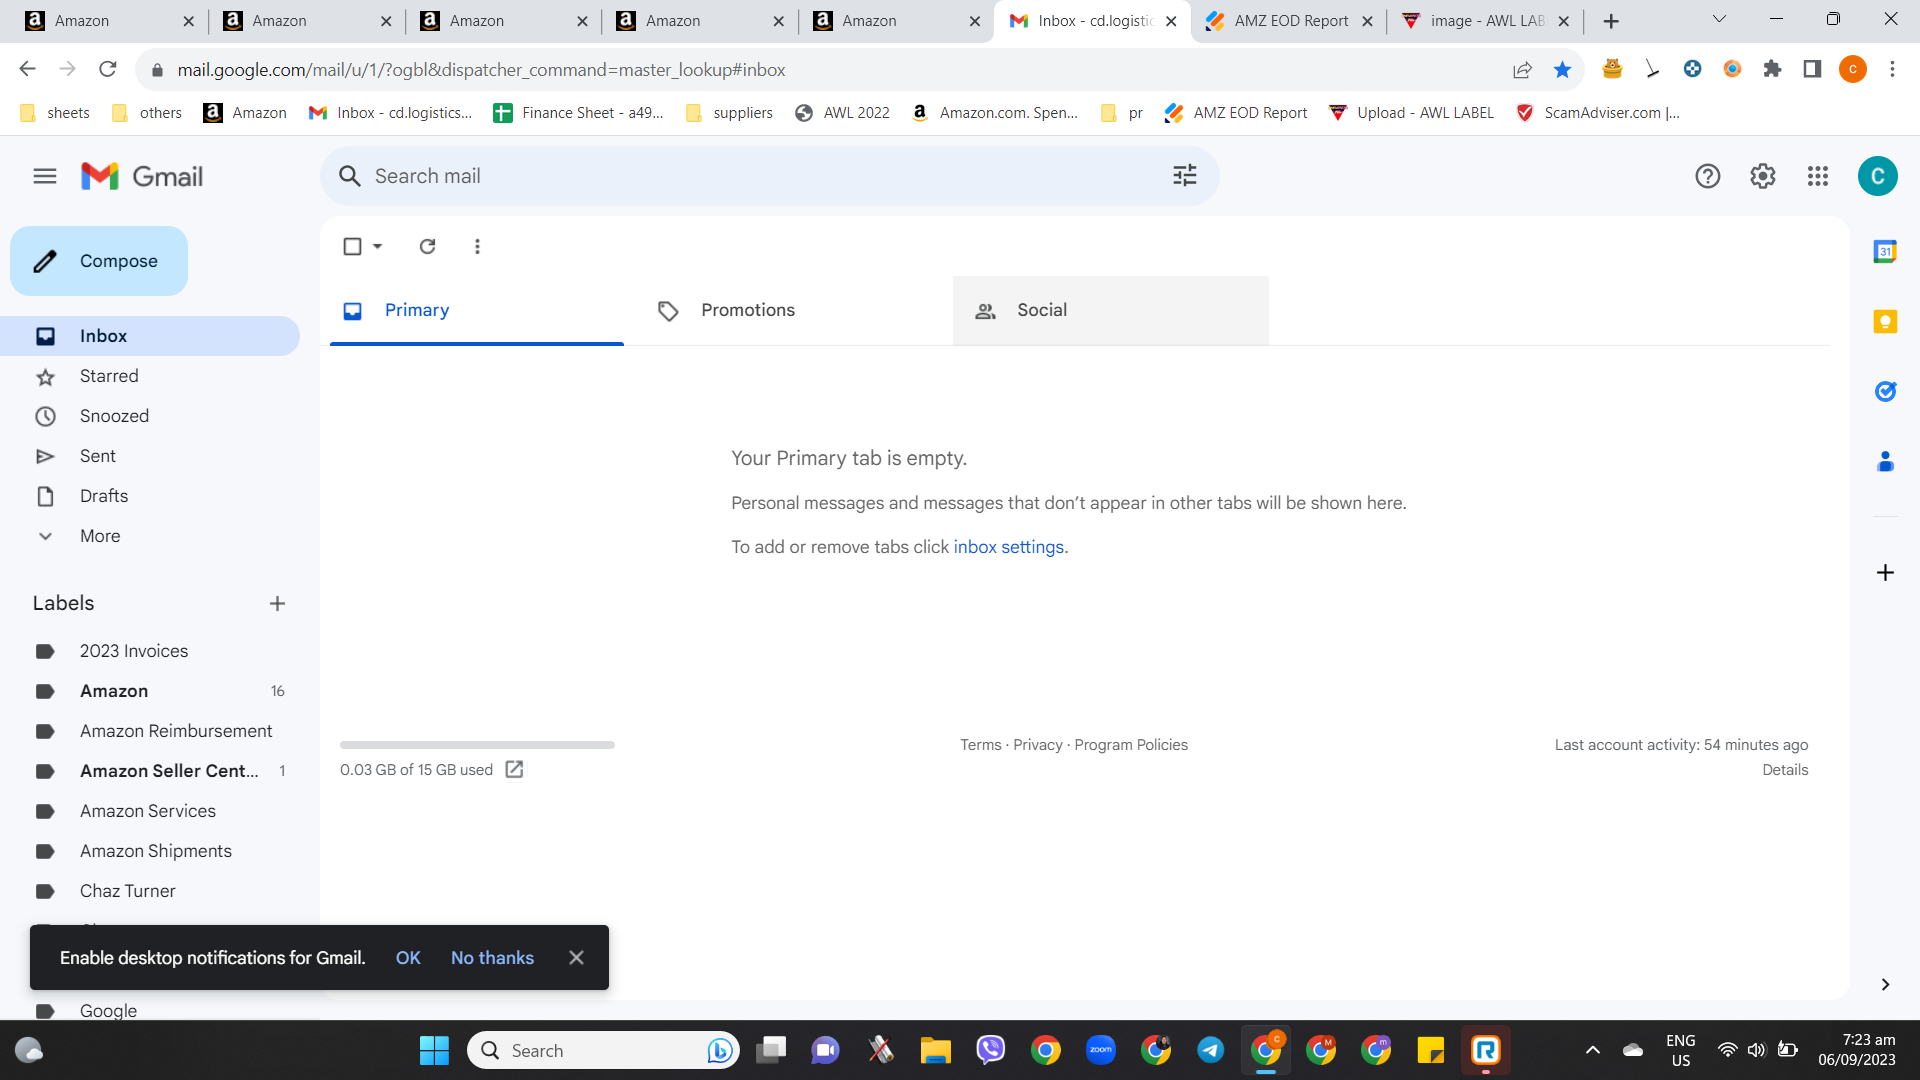The width and height of the screenshot is (1920, 1080).
Task: Refresh the inbox
Action: point(427,246)
